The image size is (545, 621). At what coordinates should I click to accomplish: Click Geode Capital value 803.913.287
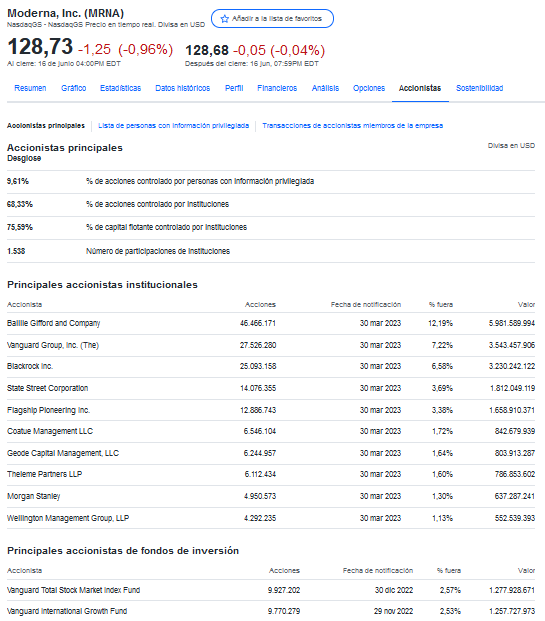(x=515, y=453)
